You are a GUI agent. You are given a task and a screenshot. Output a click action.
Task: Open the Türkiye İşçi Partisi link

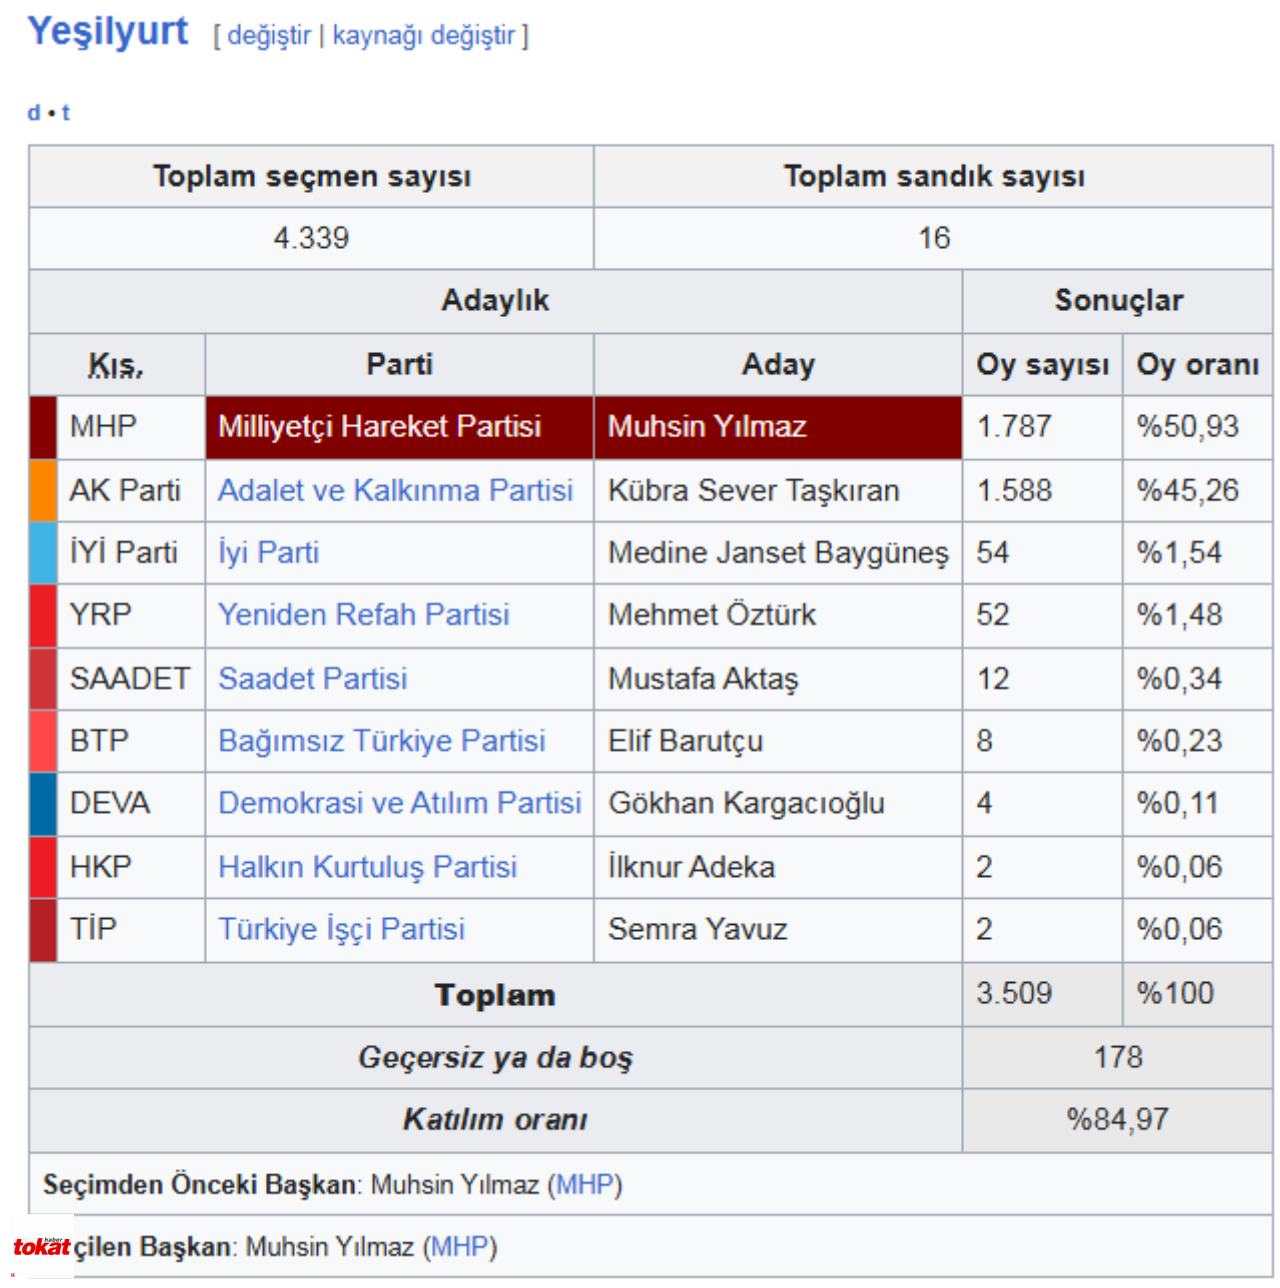pos(342,929)
